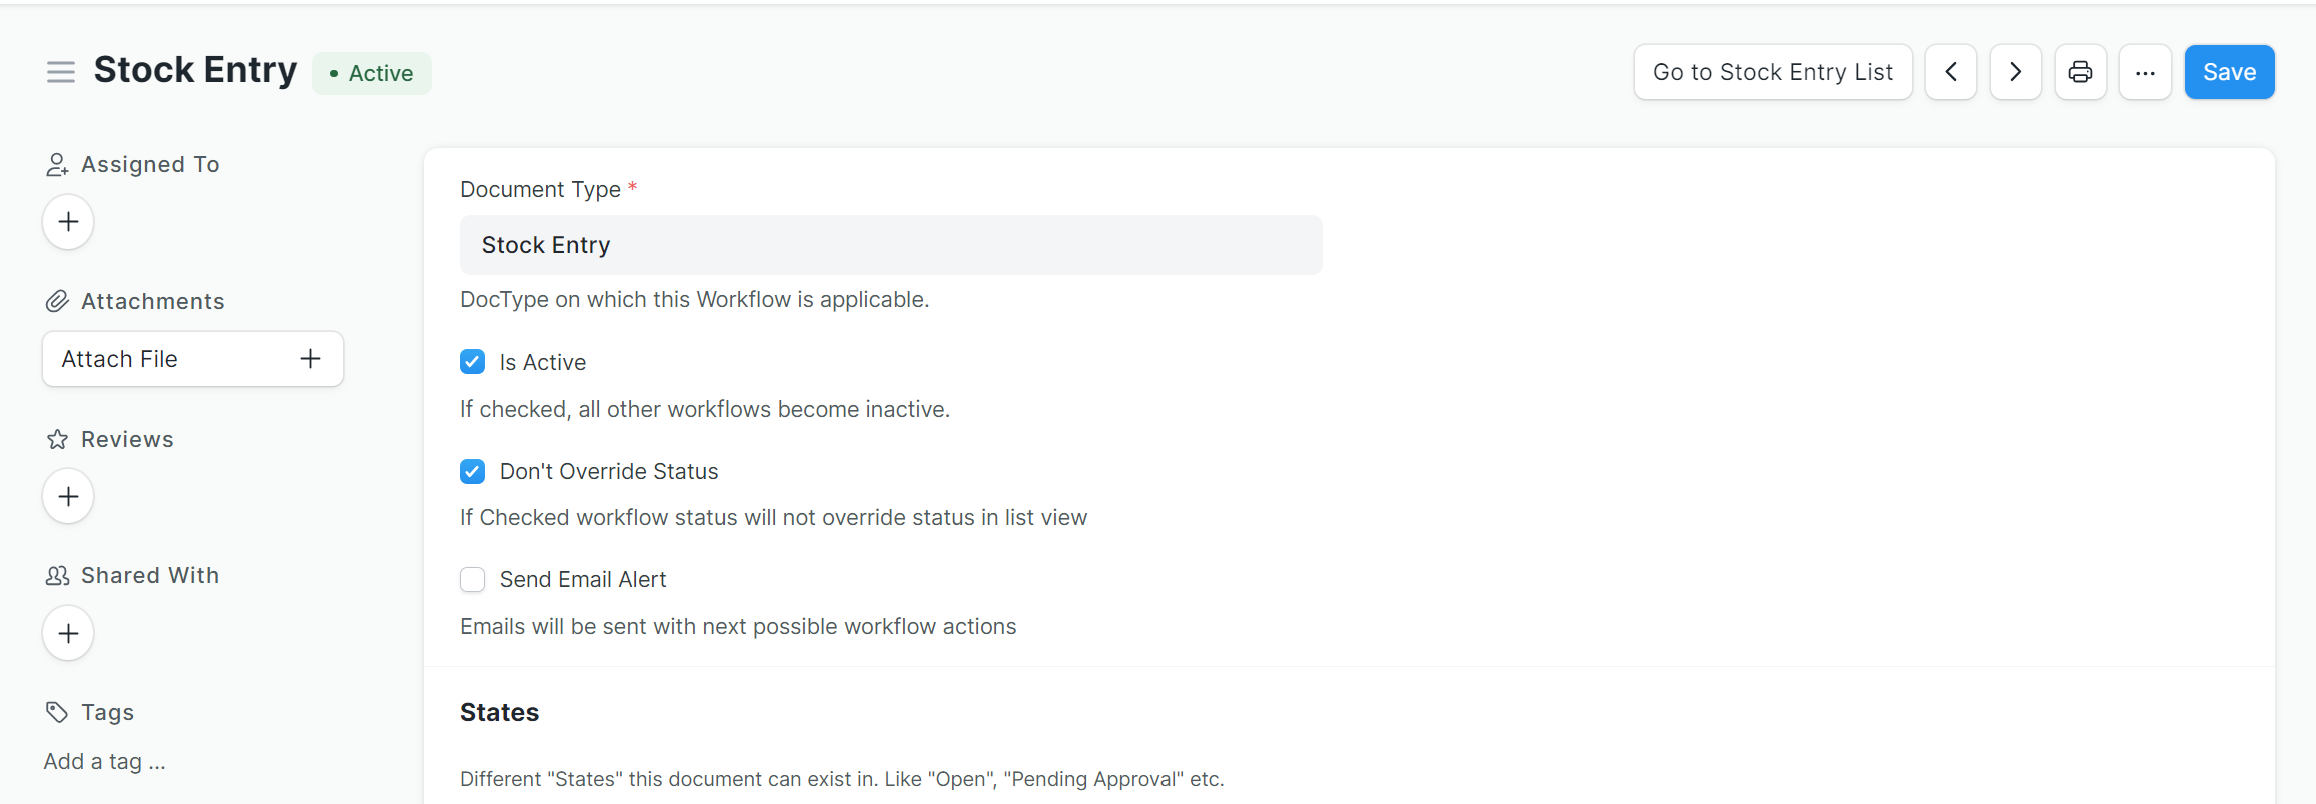Click the Reviews star icon
The image size is (2316, 804).
56,438
